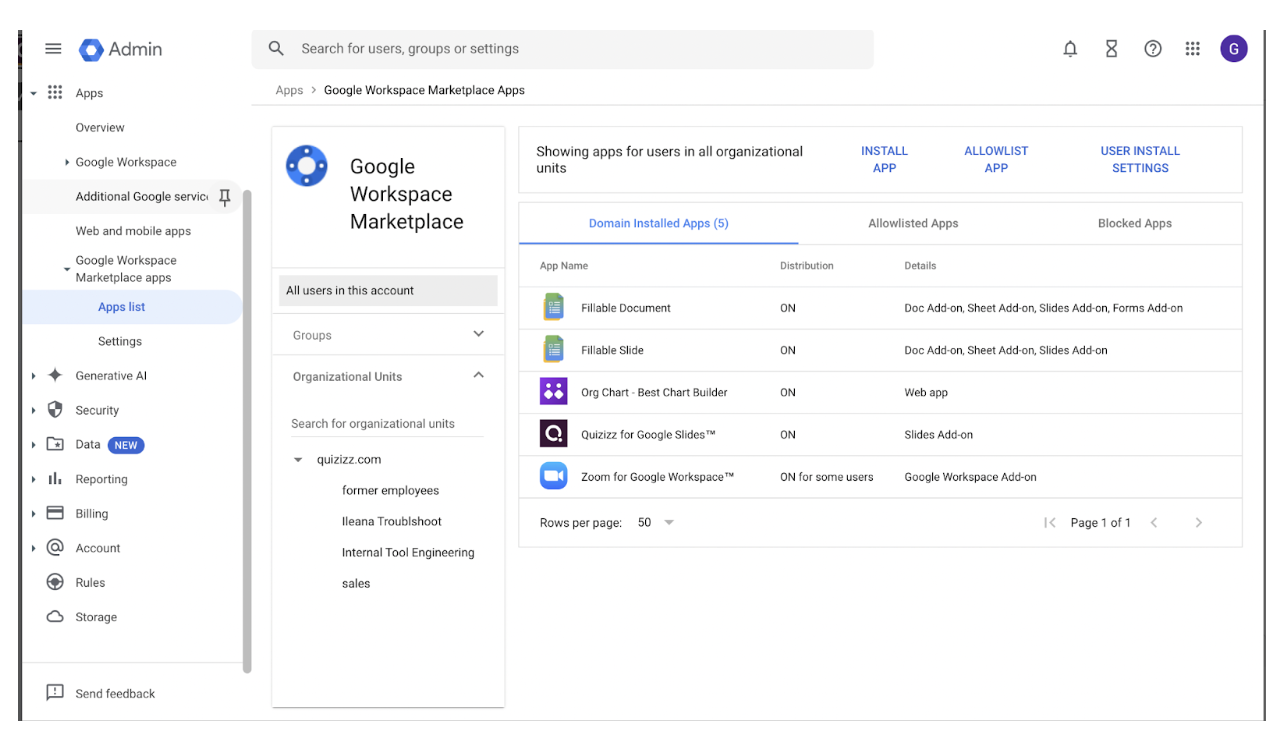Click the Generative AI sparkle icon
Image resolution: width=1284 pixels, height=738 pixels.
[x=56, y=375]
